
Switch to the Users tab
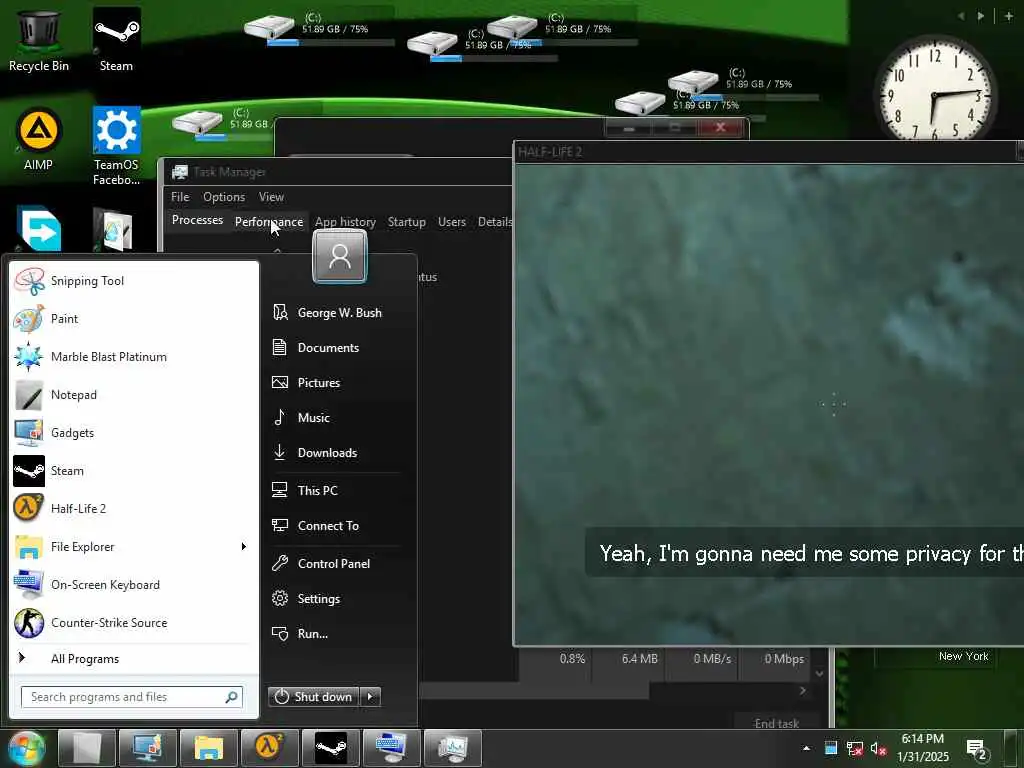pos(452,222)
